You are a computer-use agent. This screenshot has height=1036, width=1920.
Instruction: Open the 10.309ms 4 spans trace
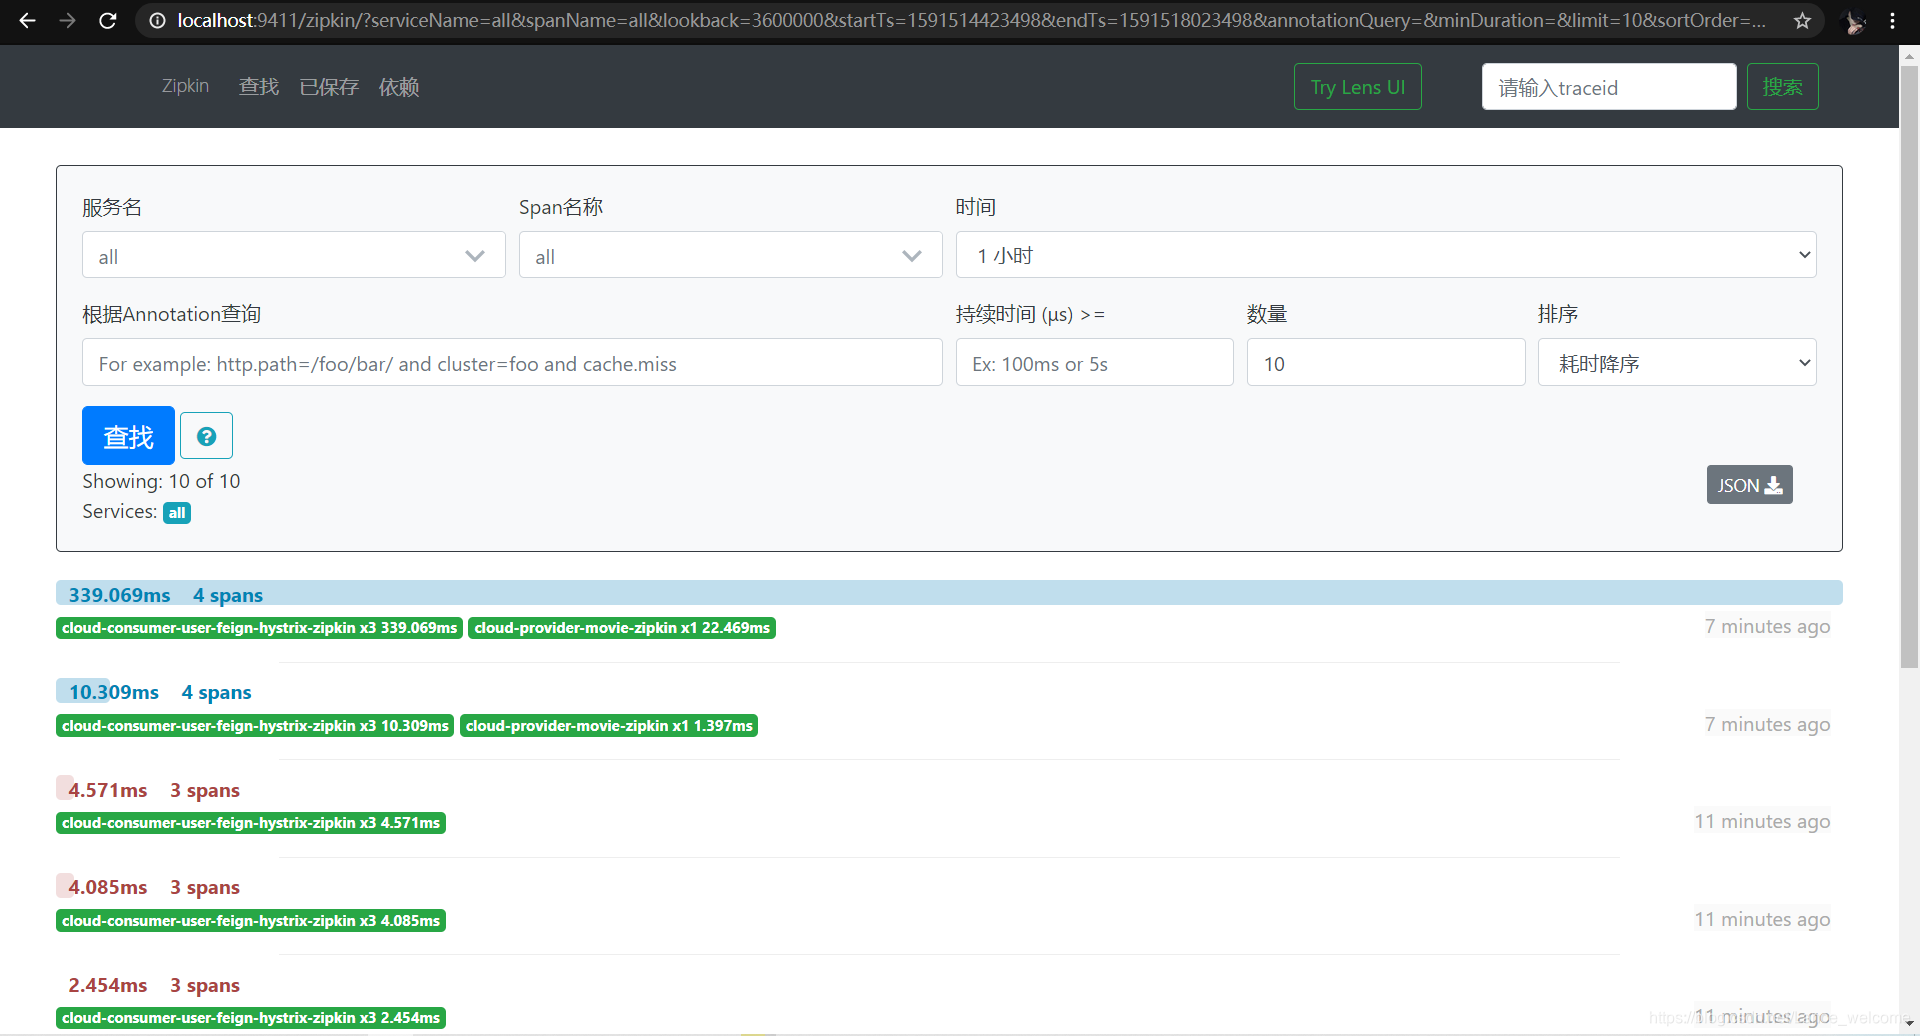159,692
